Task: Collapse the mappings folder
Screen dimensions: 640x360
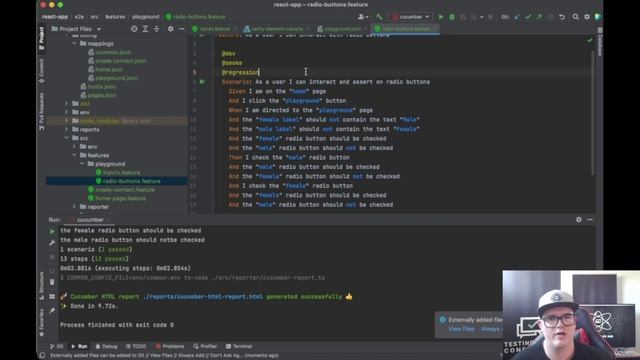Action: point(74,44)
